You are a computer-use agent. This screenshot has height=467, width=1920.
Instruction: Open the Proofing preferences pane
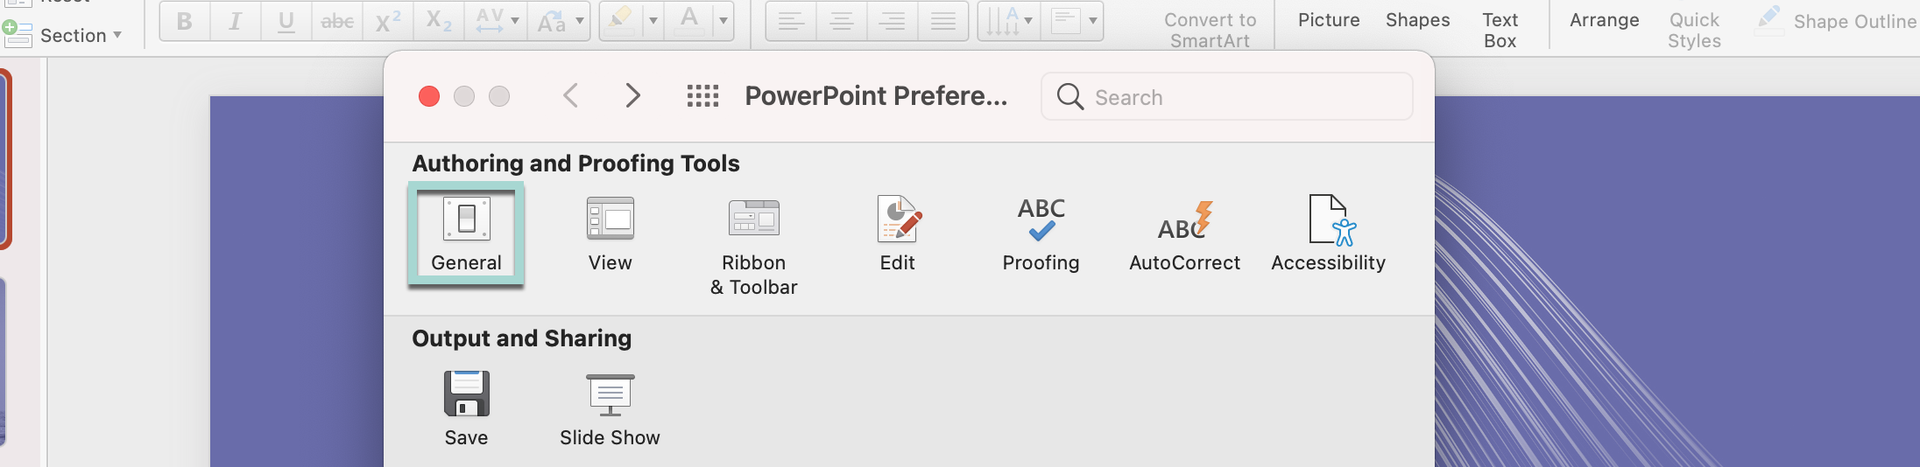(1041, 233)
